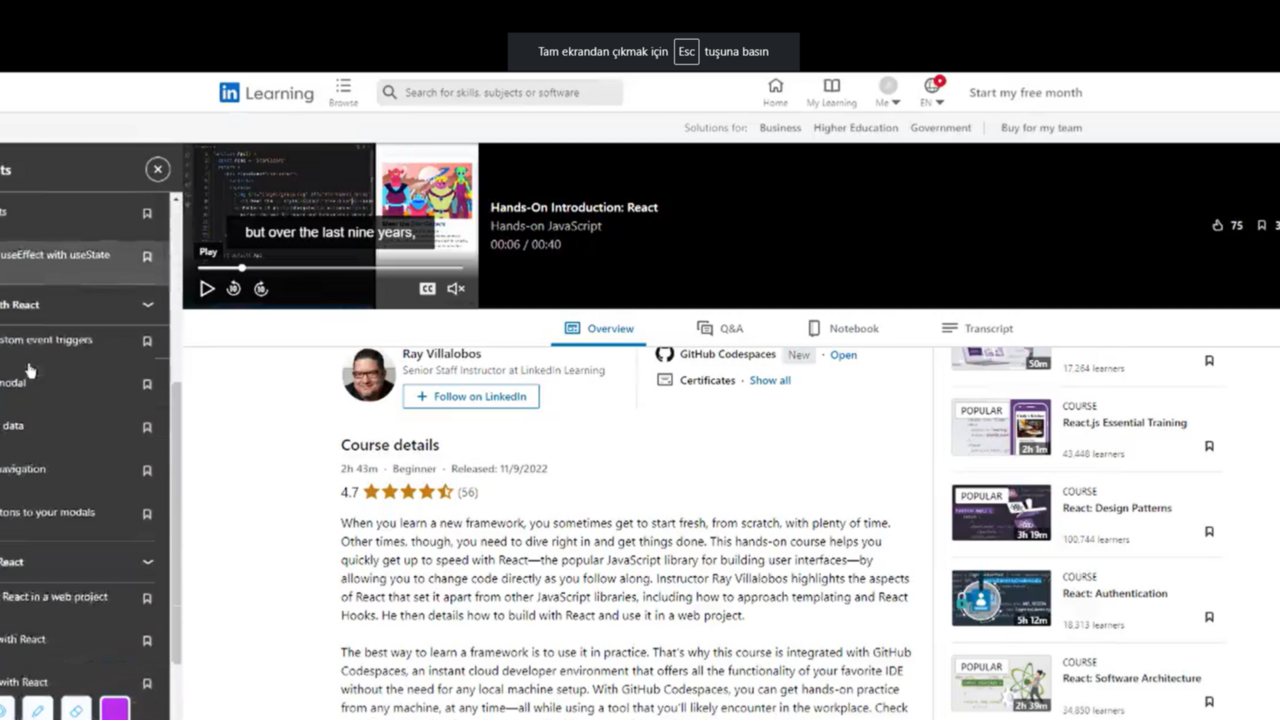Rewind video 10 seconds
This screenshot has width=1280, height=720.
(233, 289)
